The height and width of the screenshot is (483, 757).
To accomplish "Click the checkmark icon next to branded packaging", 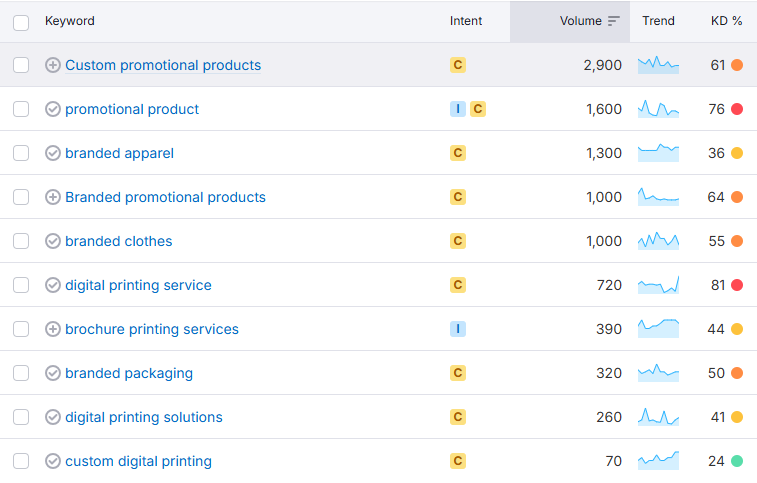I will tap(53, 373).
